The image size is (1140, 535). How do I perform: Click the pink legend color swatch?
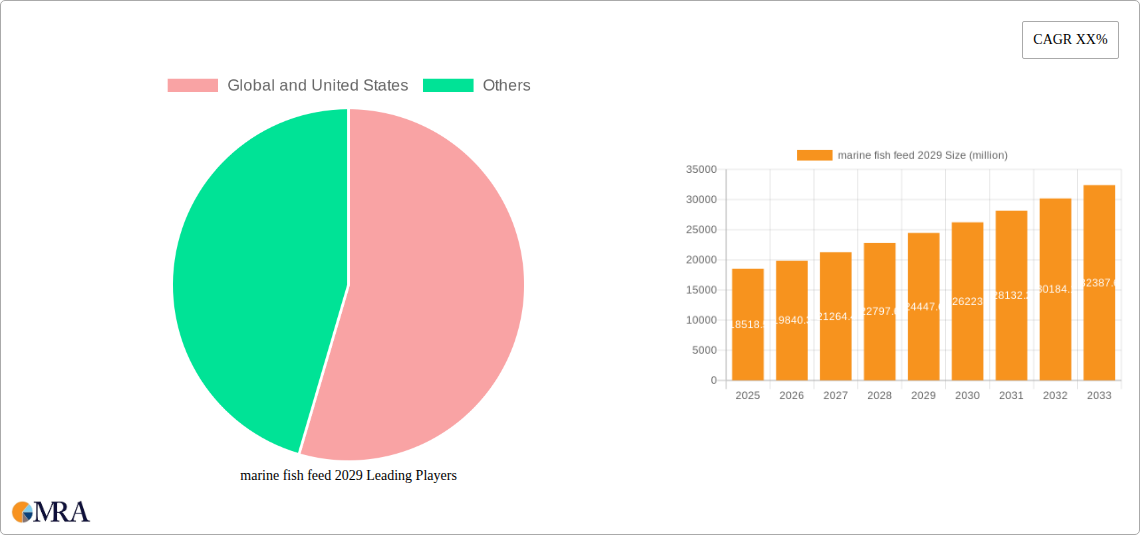pos(192,86)
